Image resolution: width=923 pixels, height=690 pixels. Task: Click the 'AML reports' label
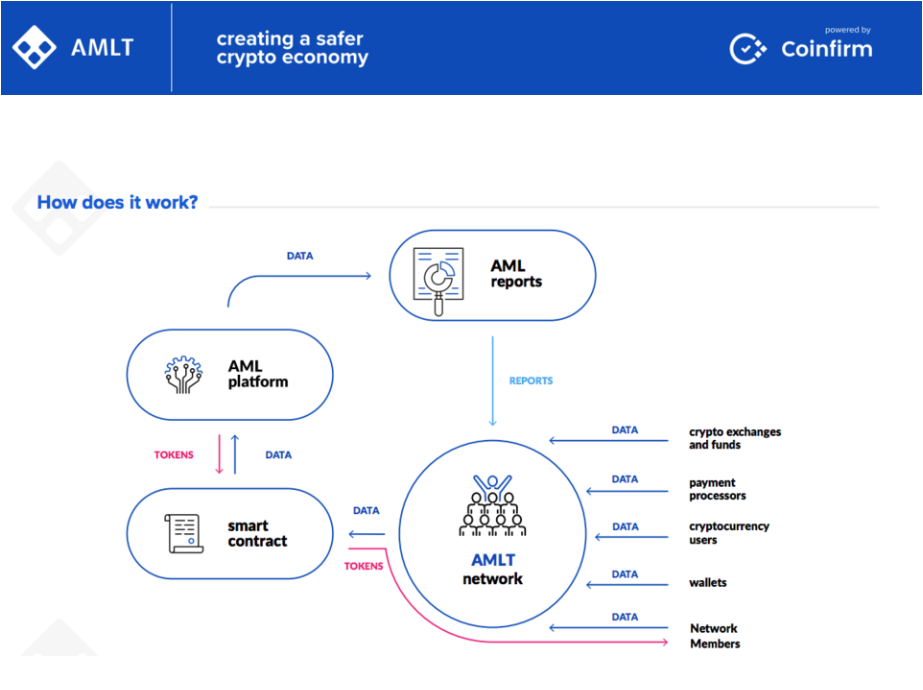516,274
